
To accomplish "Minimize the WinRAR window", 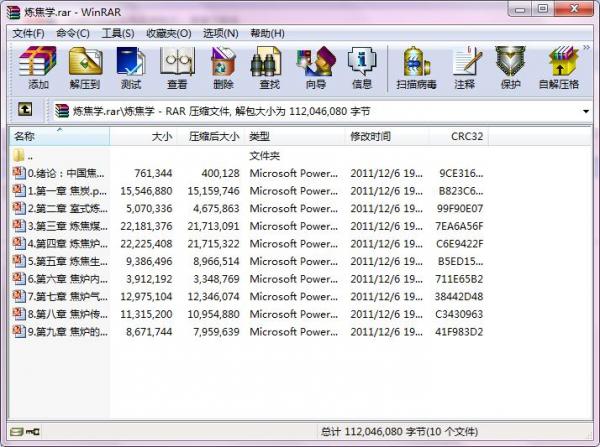I will point(520,8).
